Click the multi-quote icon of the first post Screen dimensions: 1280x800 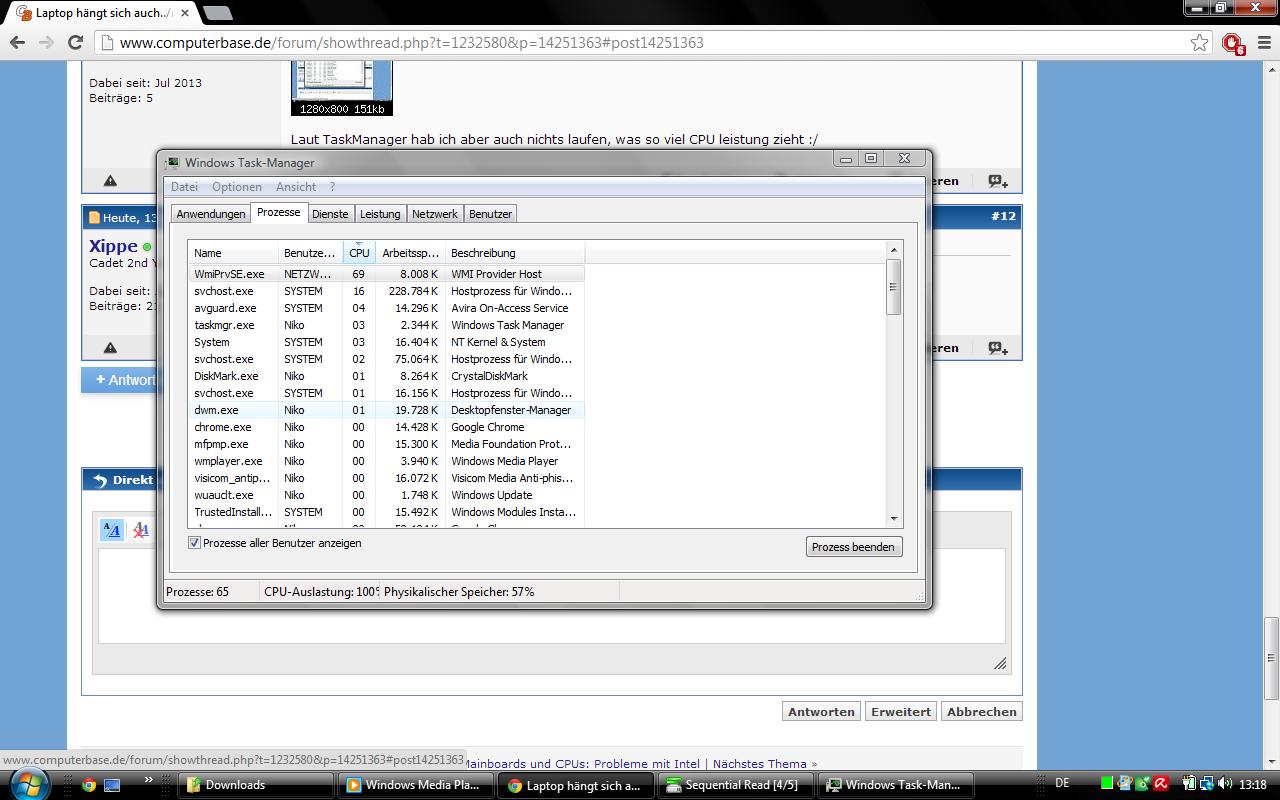tap(998, 181)
